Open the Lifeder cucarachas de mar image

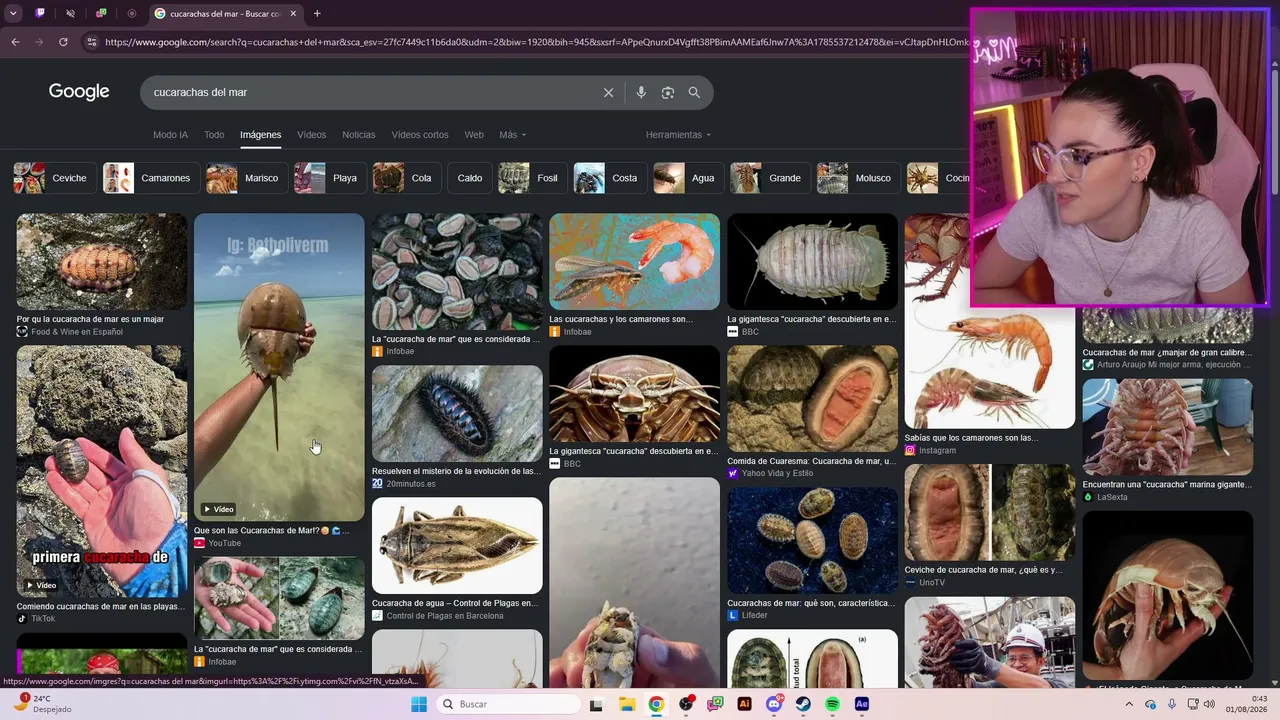coord(812,541)
